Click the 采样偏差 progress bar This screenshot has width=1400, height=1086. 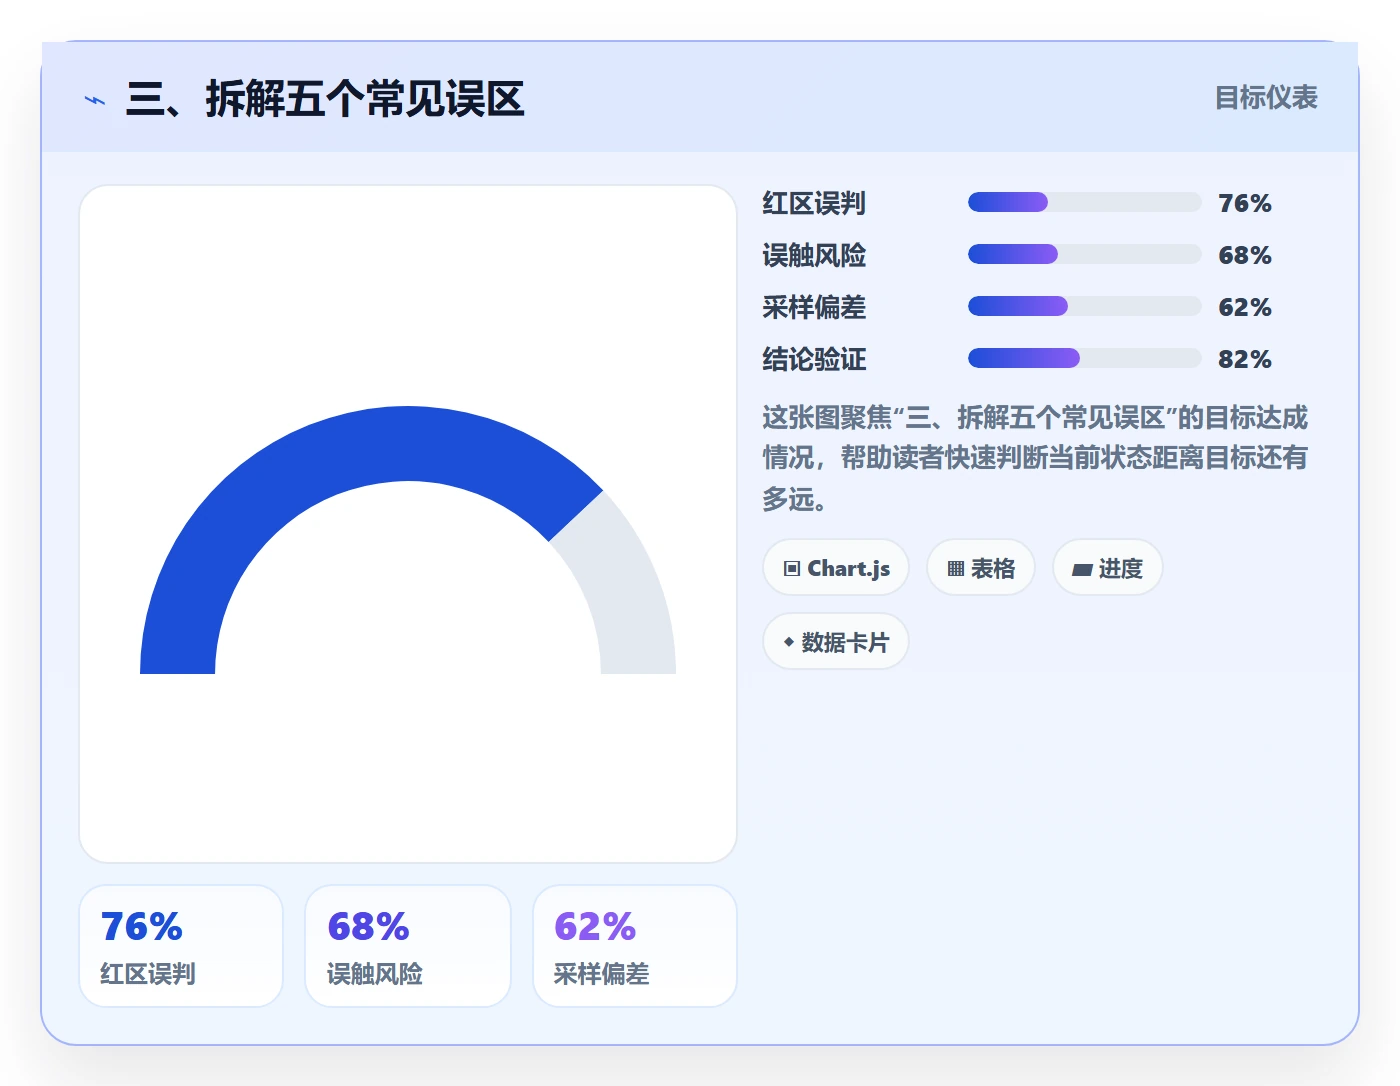pos(1084,306)
